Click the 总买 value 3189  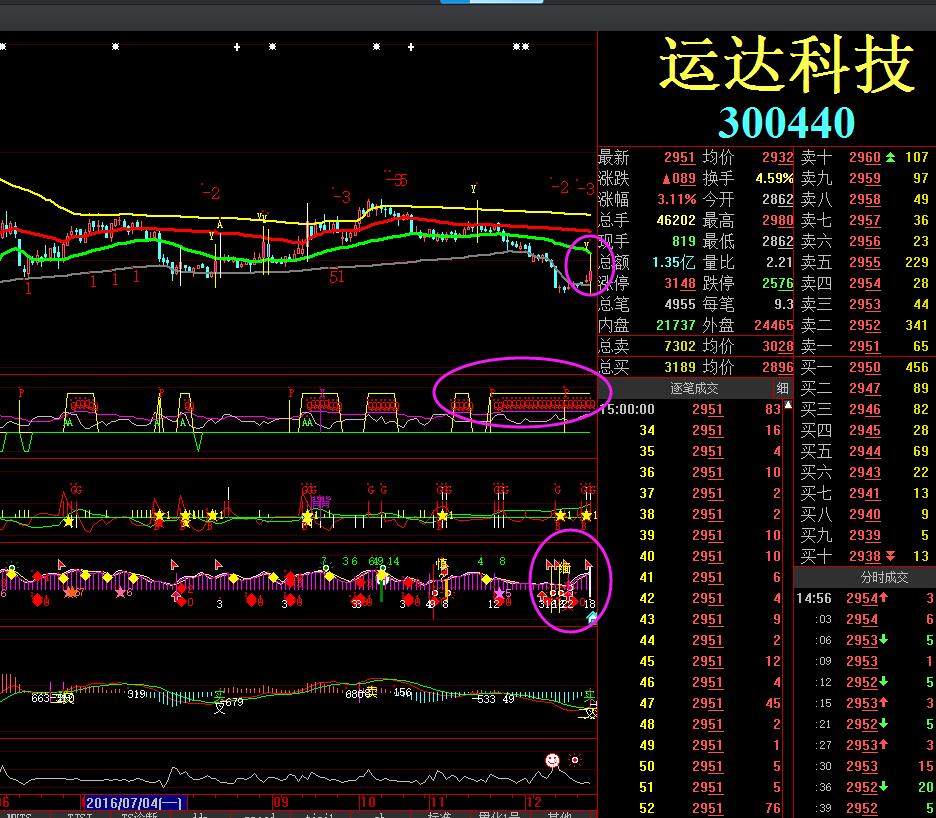click(x=680, y=367)
